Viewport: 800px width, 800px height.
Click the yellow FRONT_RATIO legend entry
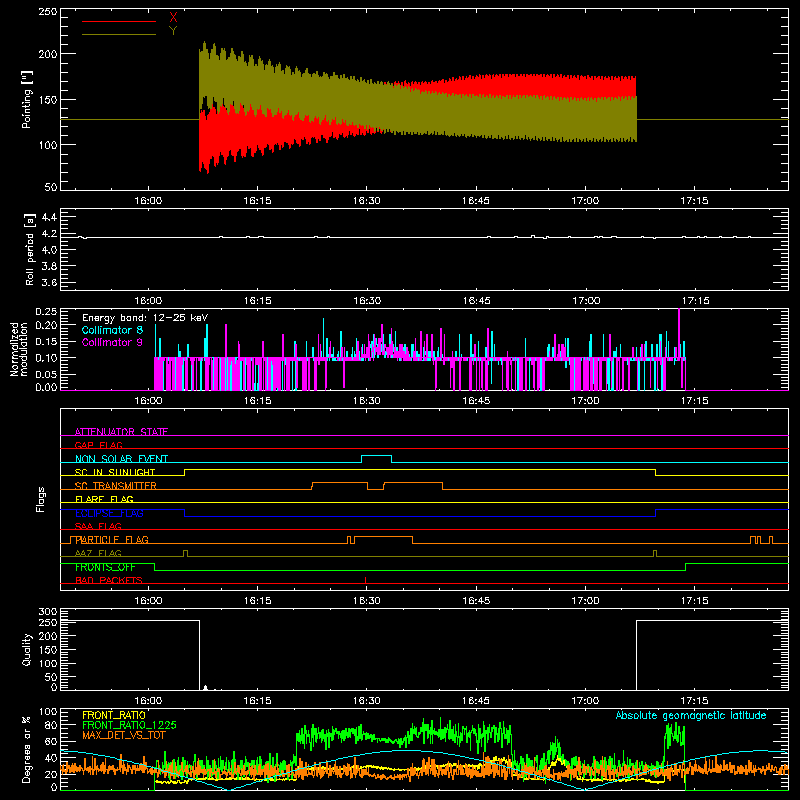click(x=114, y=715)
